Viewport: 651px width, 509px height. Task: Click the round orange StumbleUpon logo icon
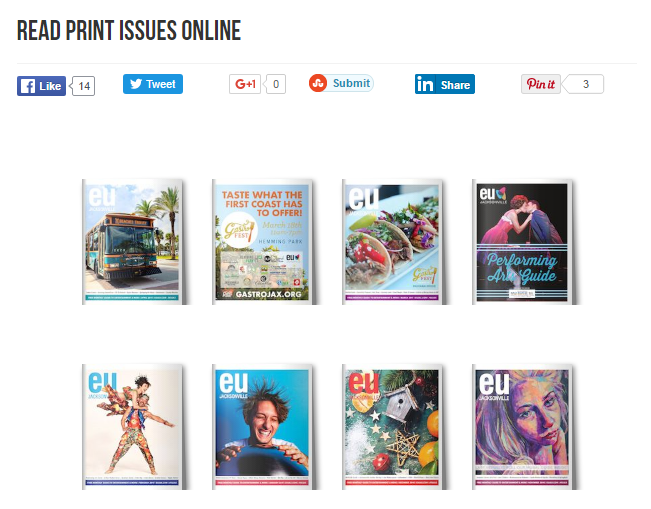318,83
